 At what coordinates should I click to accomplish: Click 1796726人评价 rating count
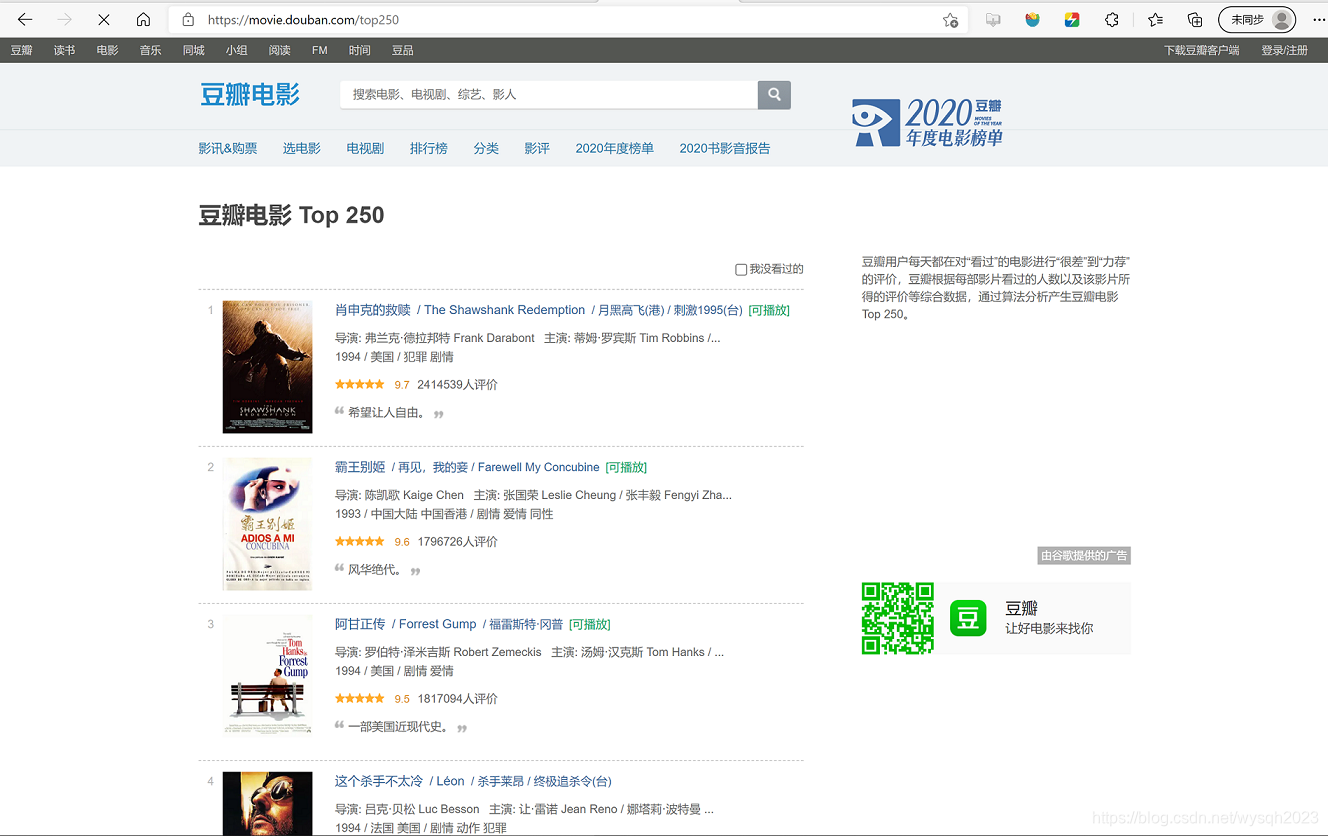pos(457,542)
